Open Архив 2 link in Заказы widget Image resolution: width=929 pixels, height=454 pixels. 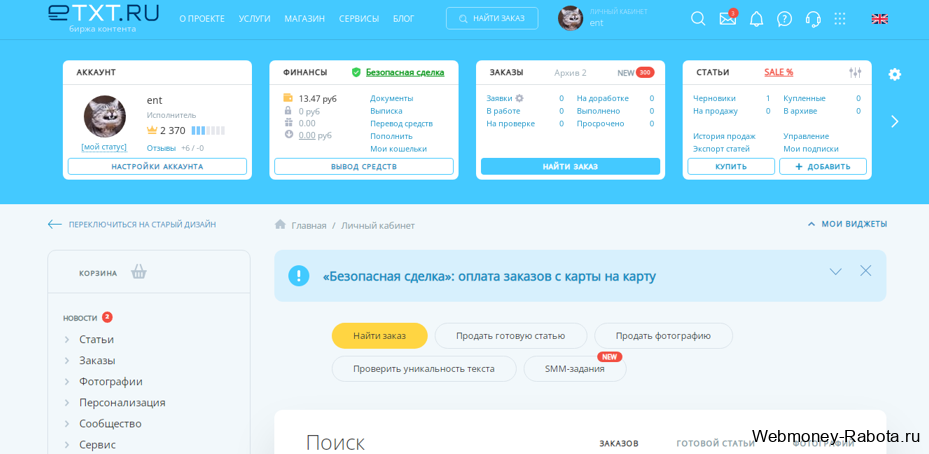pyautogui.click(x=570, y=73)
